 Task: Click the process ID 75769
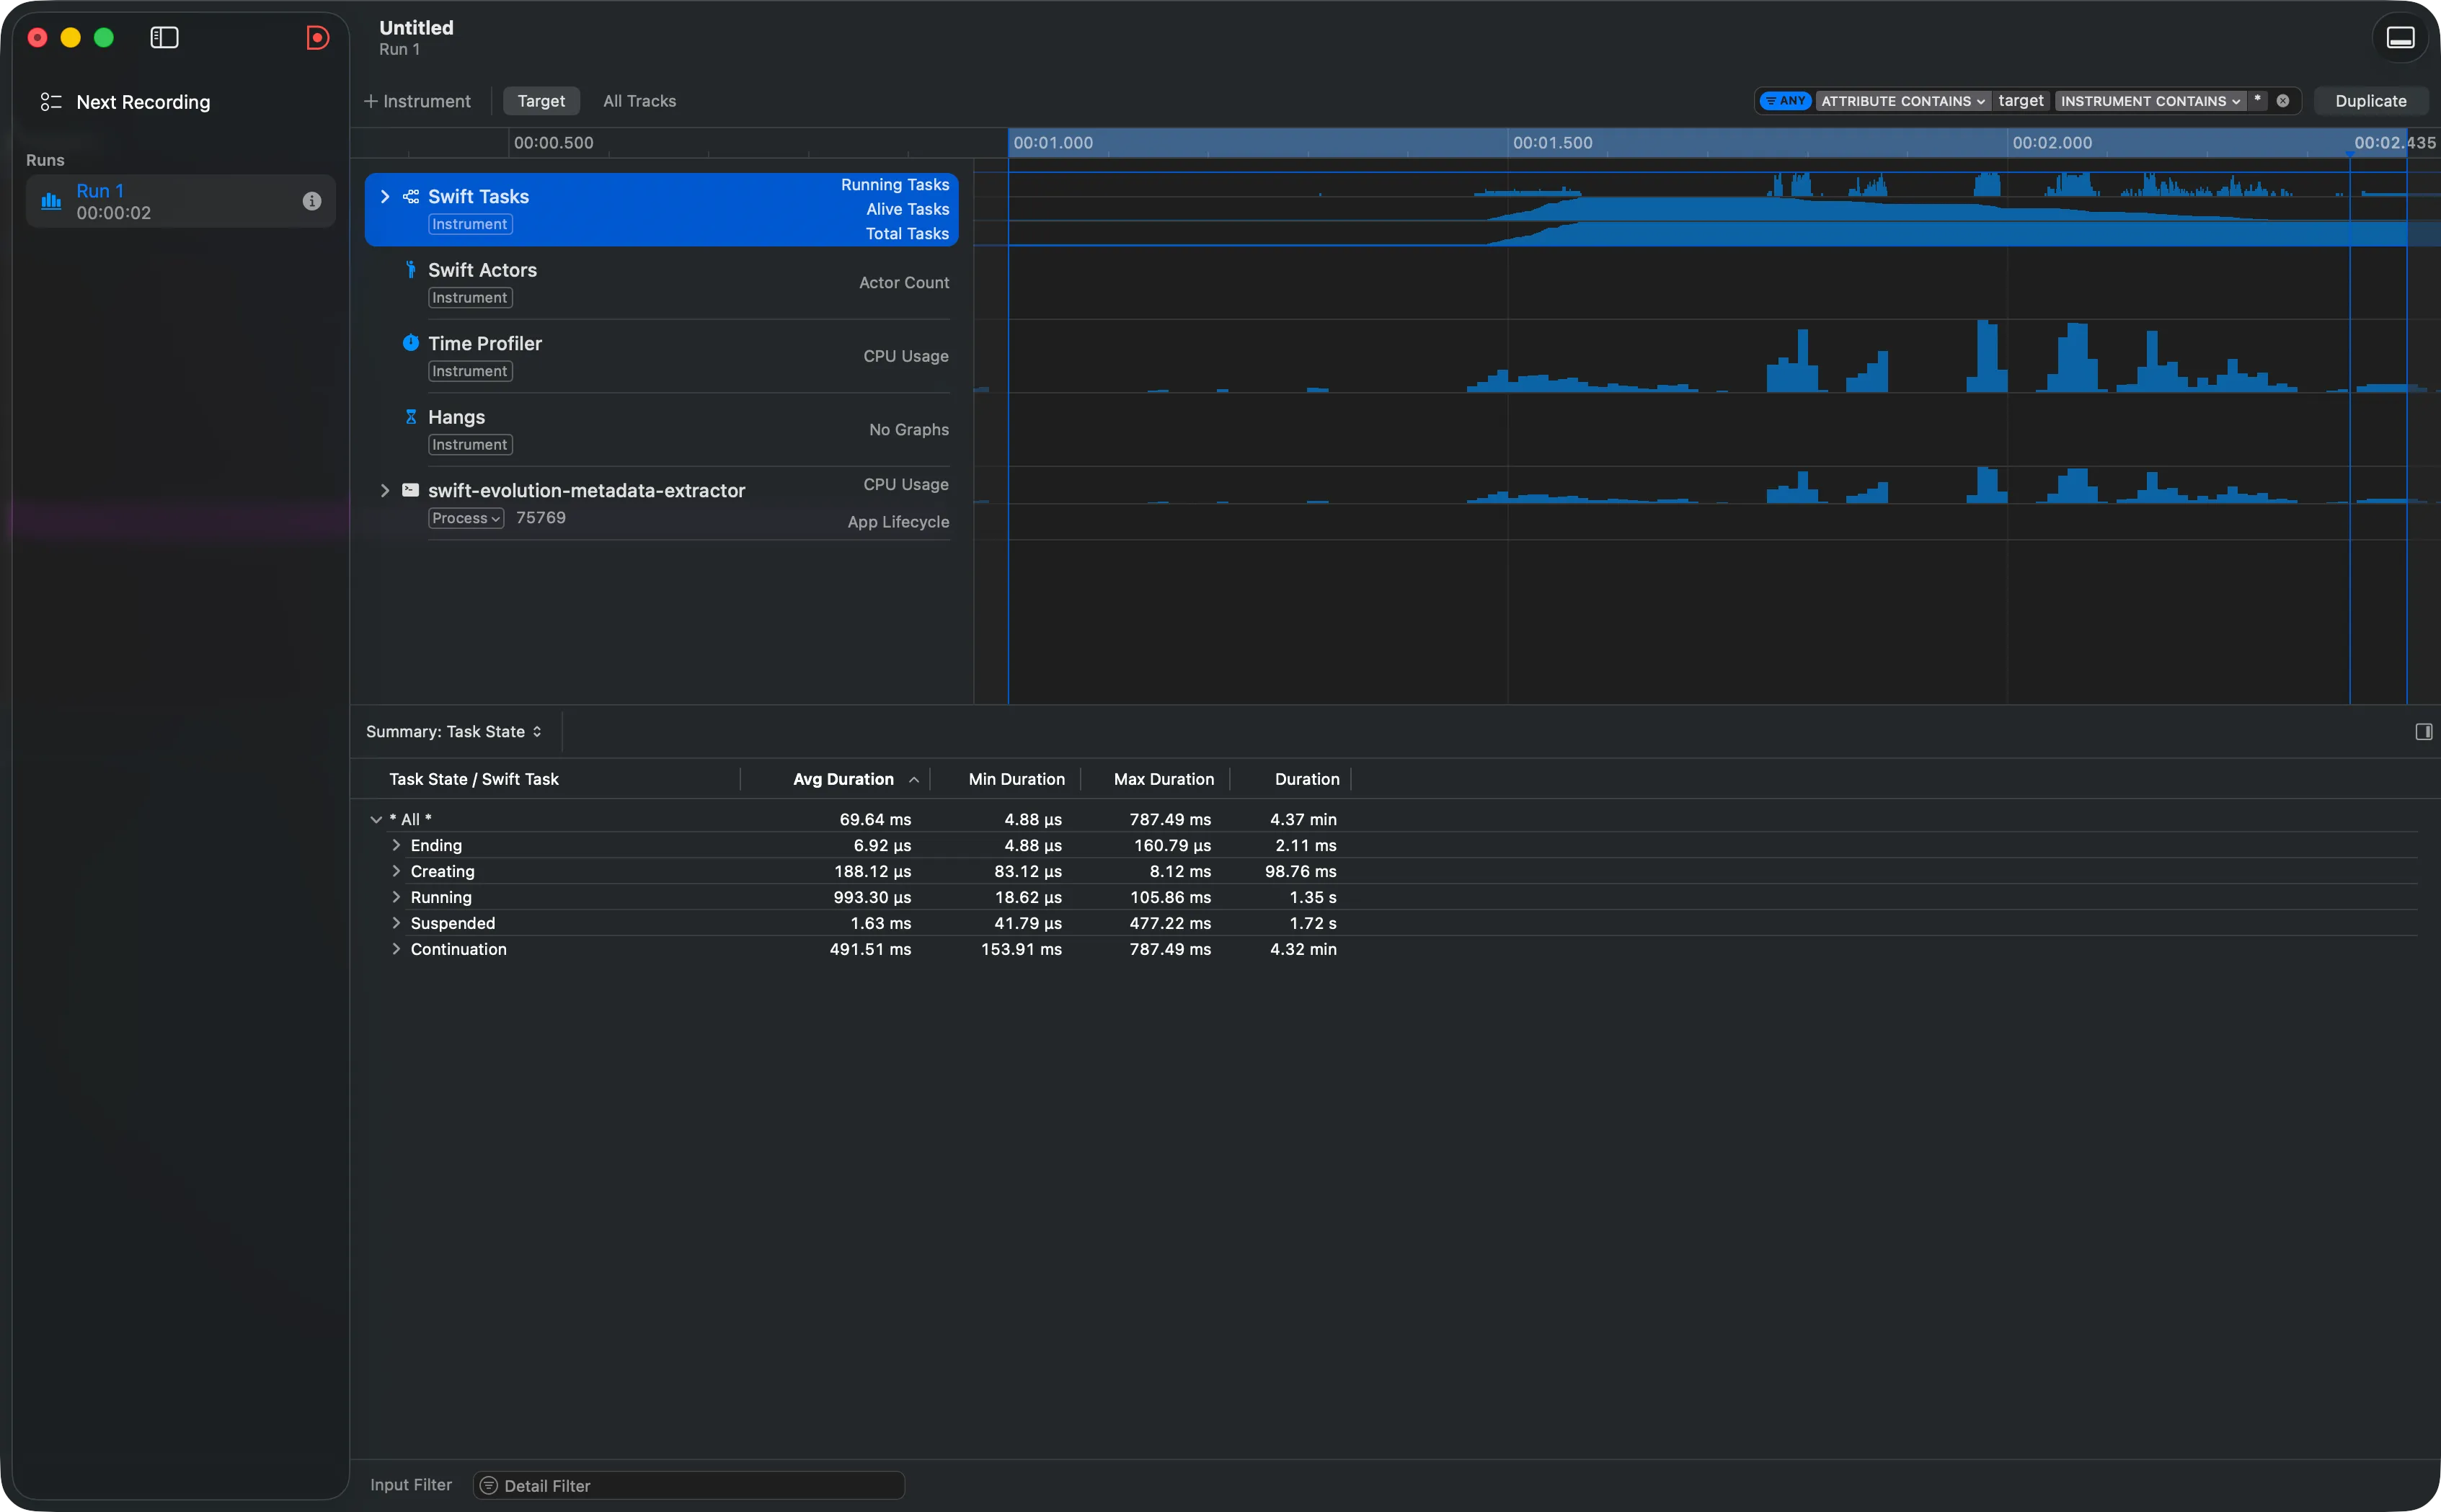(541, 518)
